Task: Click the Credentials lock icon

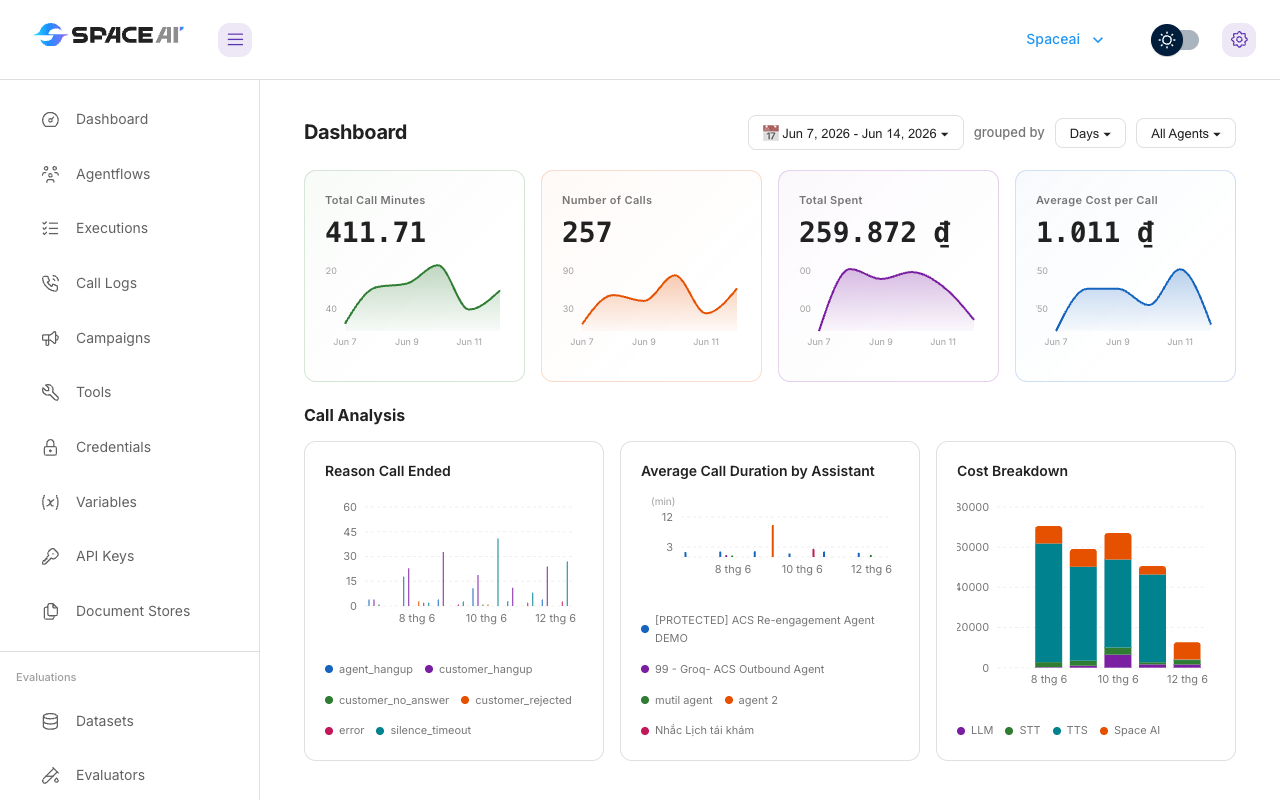Action: pos(50,447)
